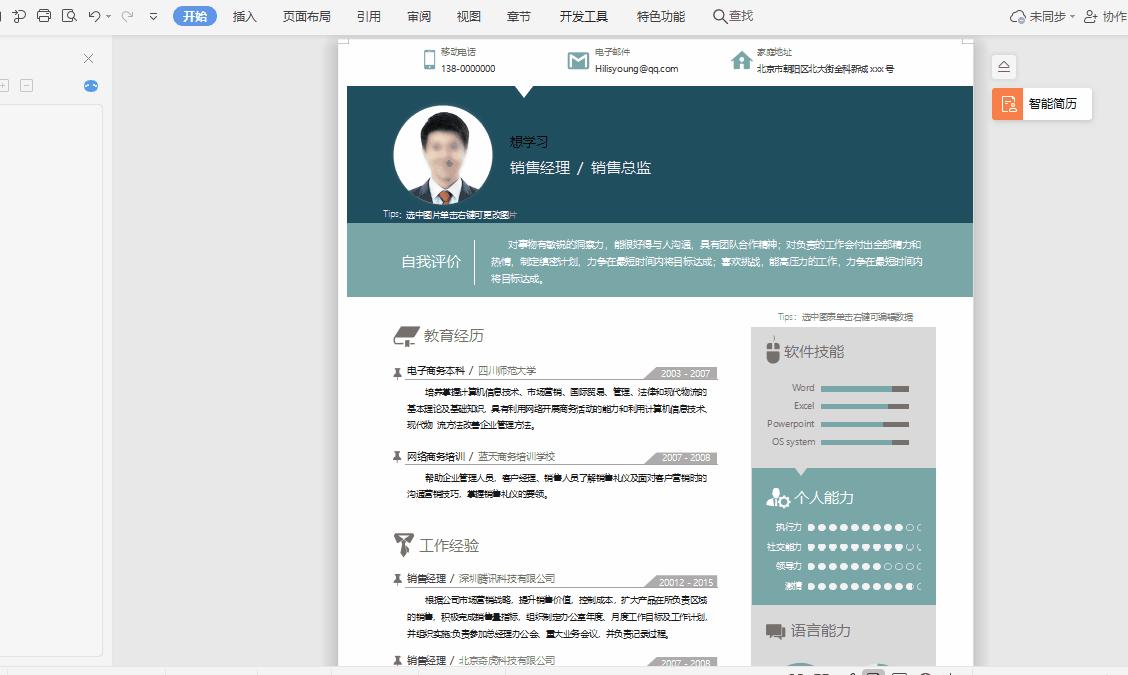The height and width of the screenshot is (675, 1128).
Task: Open the Undo history dropdown arrow
Action: pyautogui.click(x=107, y=16)
